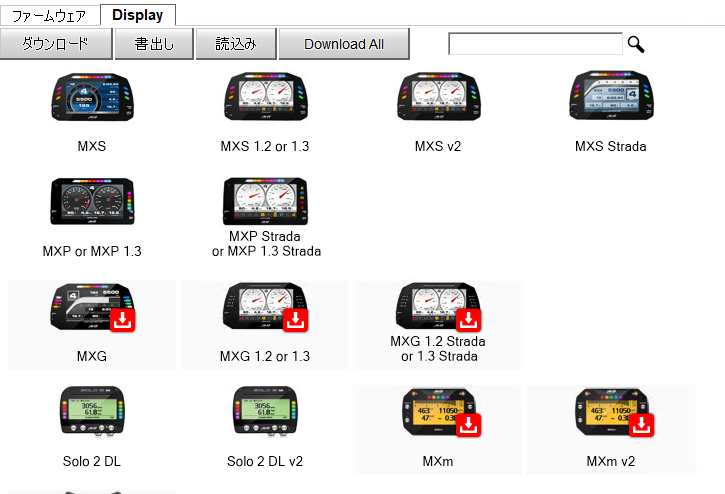
Task: Choose the MXG 1.2 Strada device image
Action: pos(438,306)
